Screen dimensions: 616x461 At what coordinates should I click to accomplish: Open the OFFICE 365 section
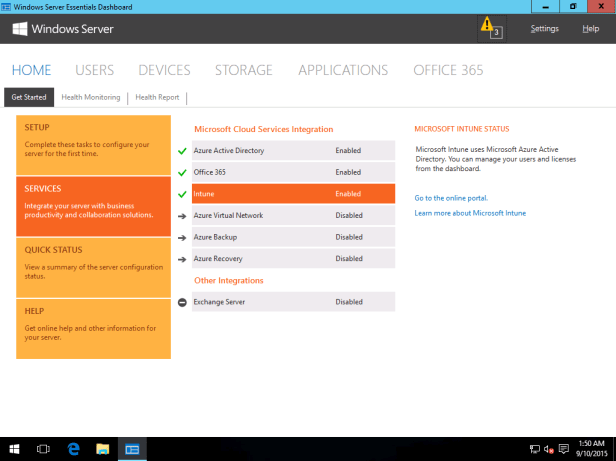click(448, 70)
